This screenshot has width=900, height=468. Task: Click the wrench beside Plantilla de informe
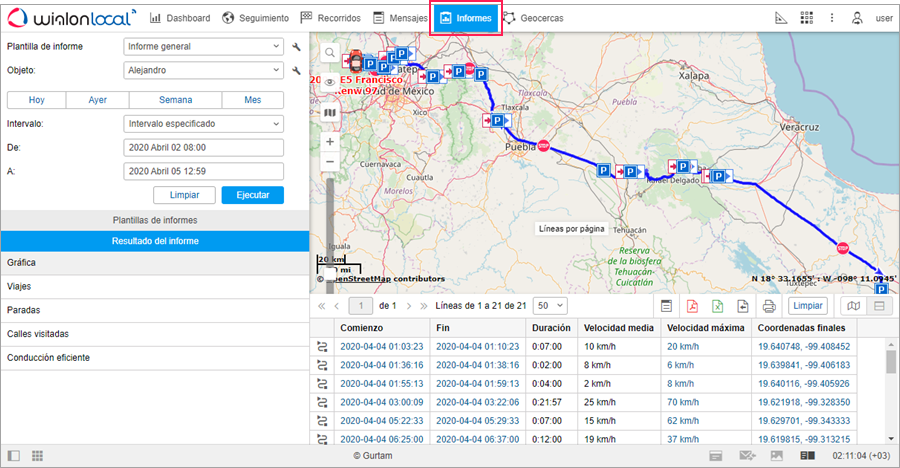(x=296, y=46)
